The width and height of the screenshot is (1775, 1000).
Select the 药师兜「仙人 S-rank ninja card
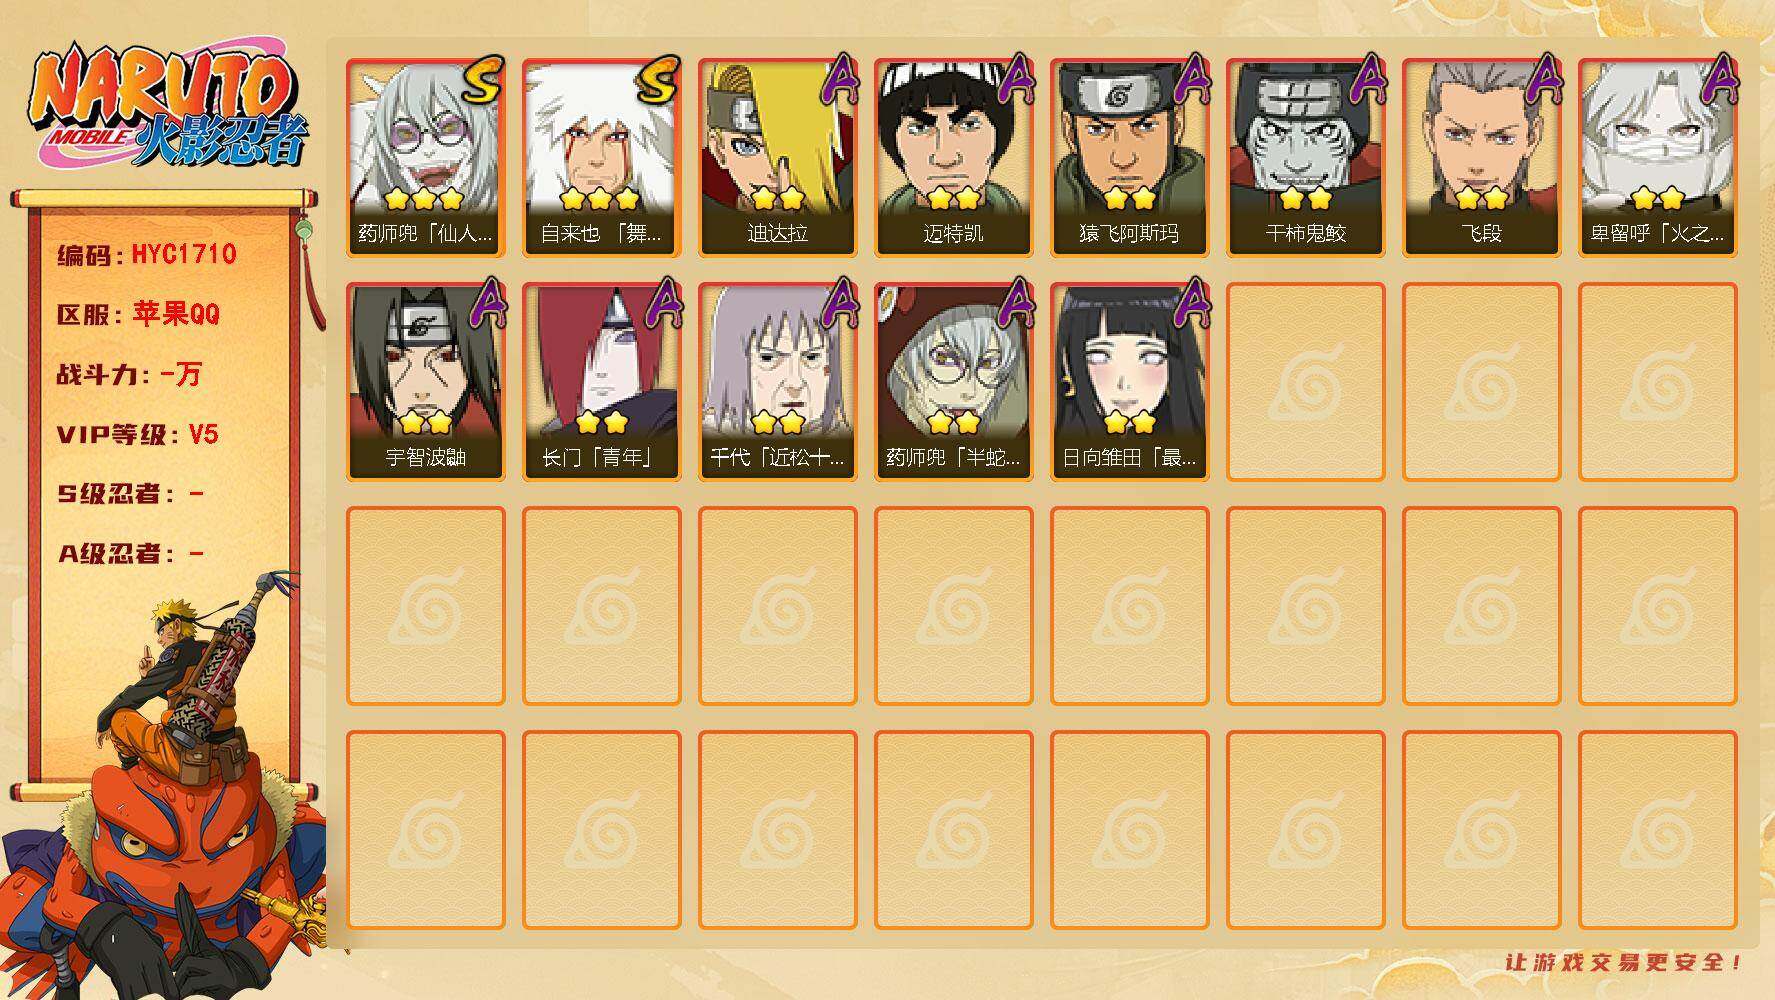425,157
